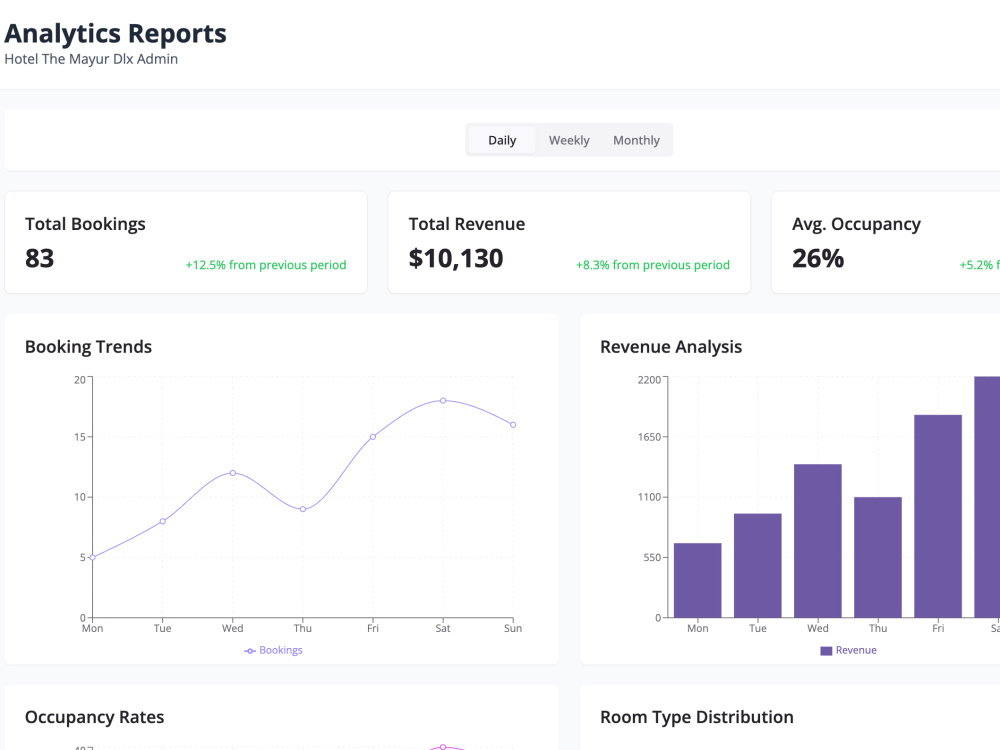Click the Sun data point on Booking Trends
The image size is (1000, 750).
coord(513,425)
